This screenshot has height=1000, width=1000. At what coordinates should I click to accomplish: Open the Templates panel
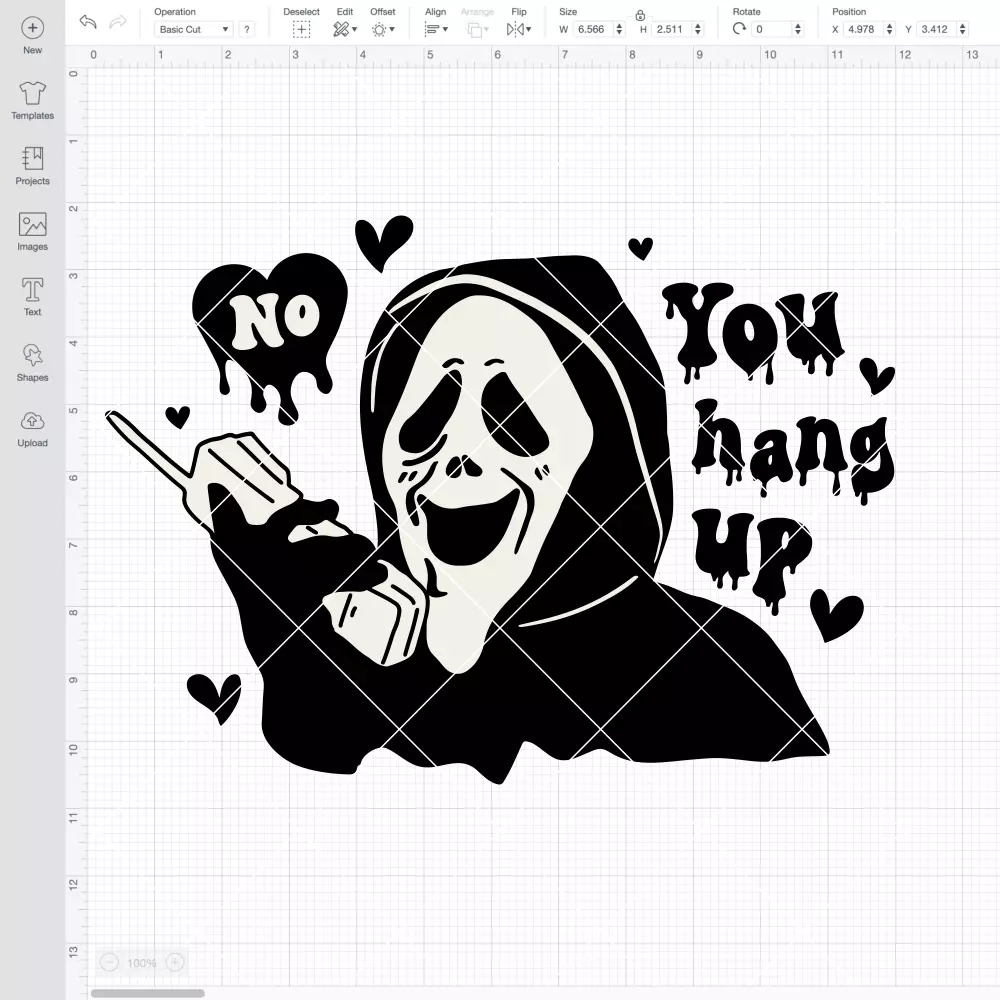tap(33, 101)
